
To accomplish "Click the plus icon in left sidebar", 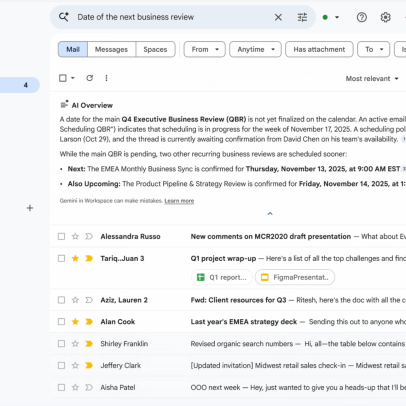I will (30, 208).
